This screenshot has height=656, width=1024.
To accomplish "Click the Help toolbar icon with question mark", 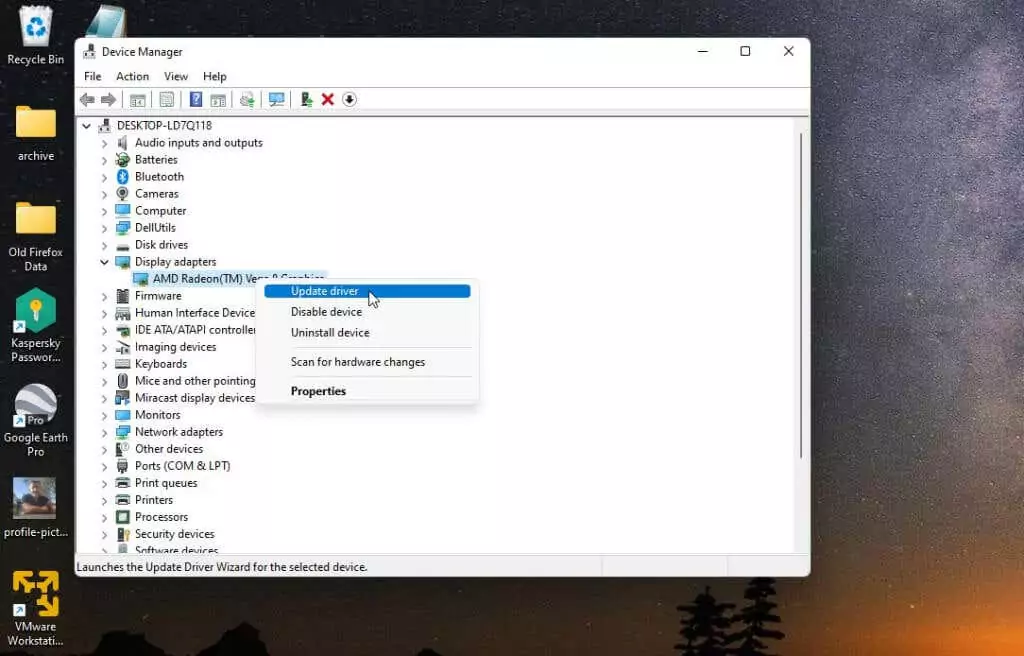I will (196, 99).
